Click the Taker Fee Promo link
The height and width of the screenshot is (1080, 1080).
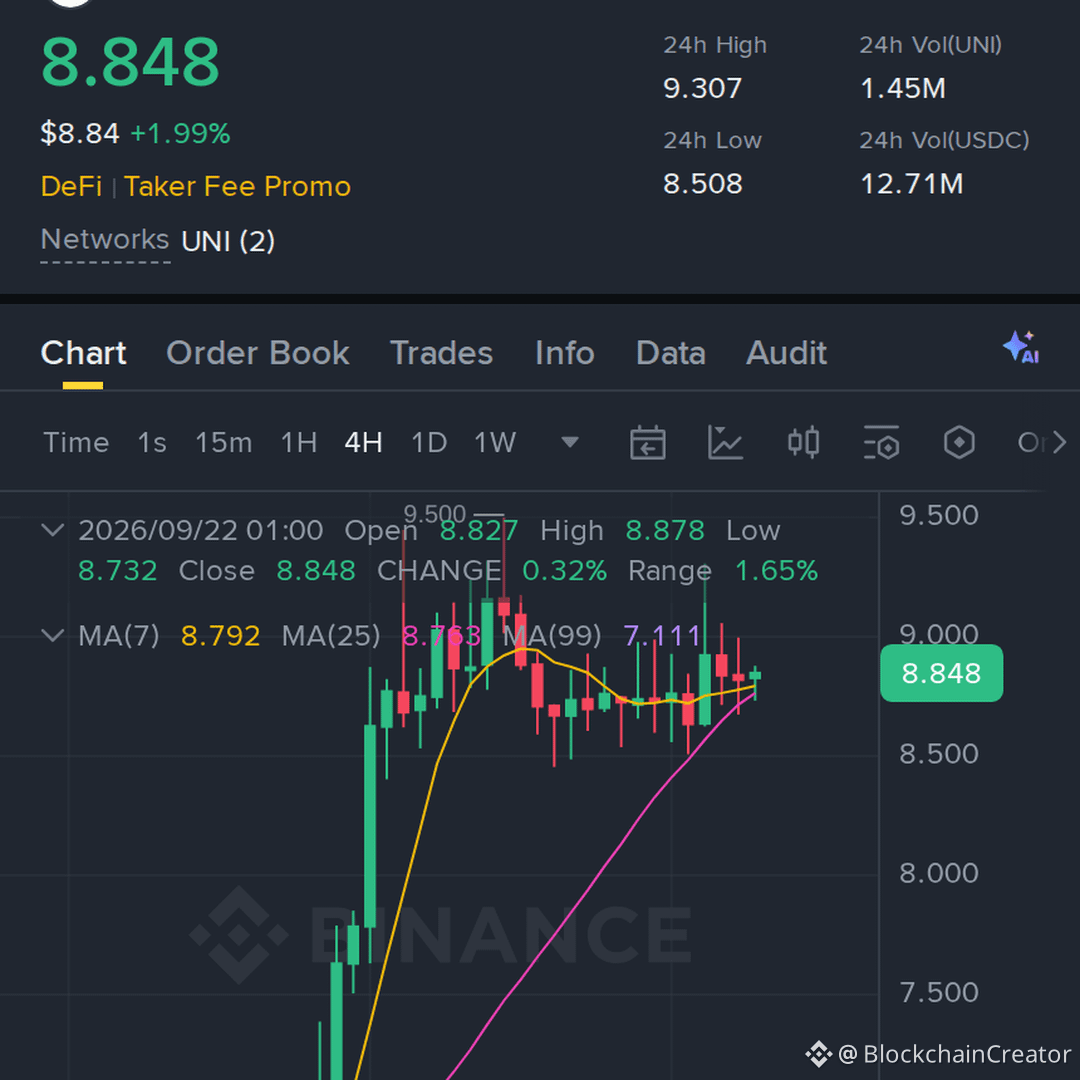(x=238, y=187)
